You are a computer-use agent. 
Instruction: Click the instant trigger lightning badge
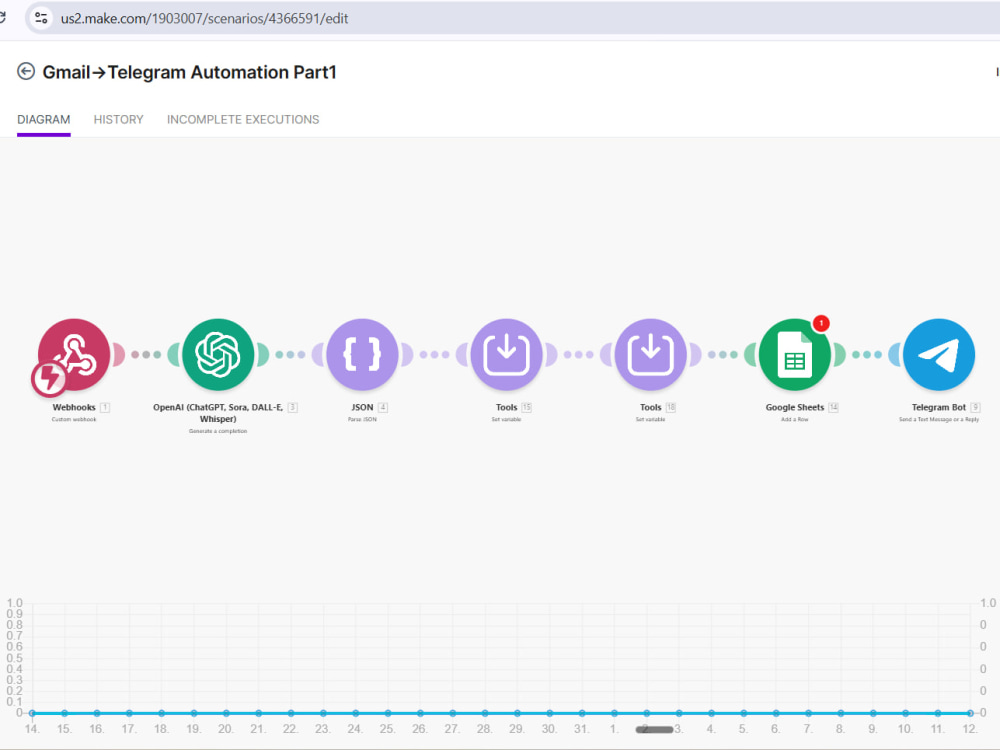(x=48, y=378)
